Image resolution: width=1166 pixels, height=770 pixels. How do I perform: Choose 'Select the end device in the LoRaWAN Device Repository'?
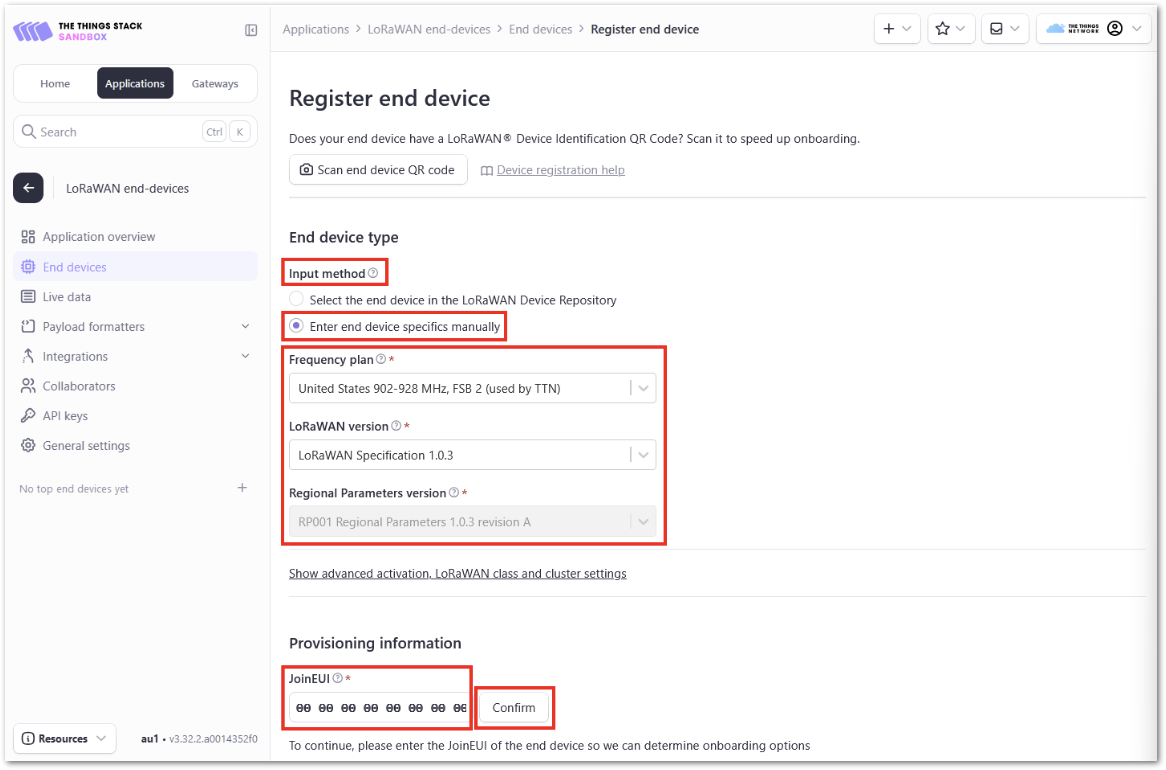pyautogui.click(x=296, y=298)
